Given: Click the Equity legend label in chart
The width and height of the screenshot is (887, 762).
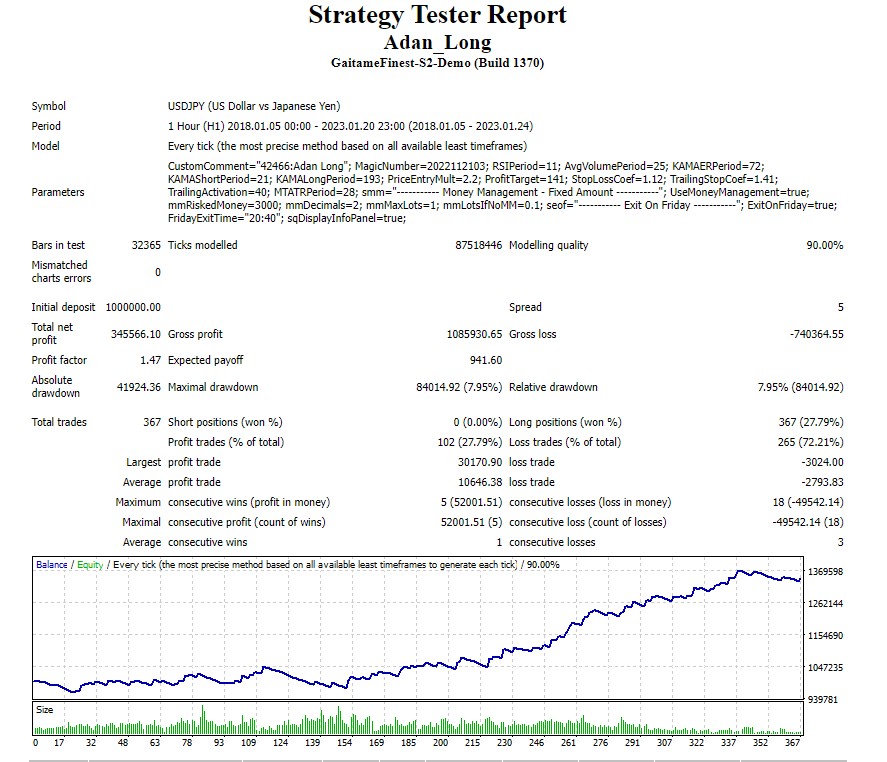Looking at the screenshot, I should [x=88, y=565].
